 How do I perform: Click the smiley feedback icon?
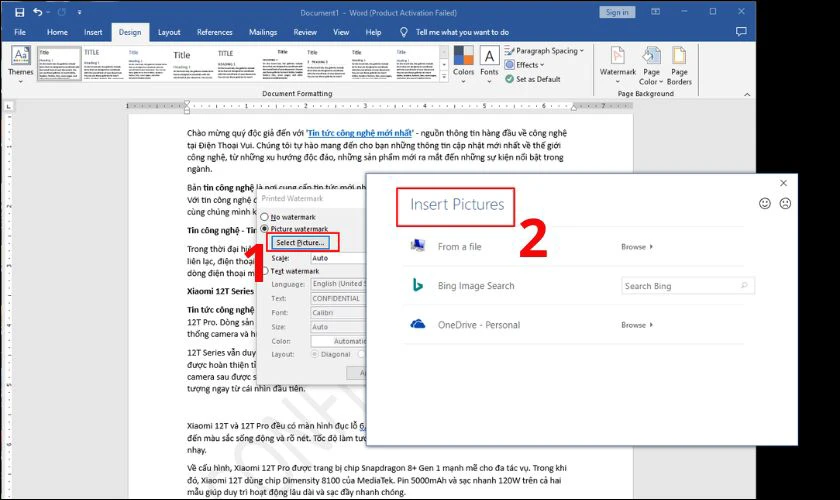pyautogui.click(x=765, y=203)
